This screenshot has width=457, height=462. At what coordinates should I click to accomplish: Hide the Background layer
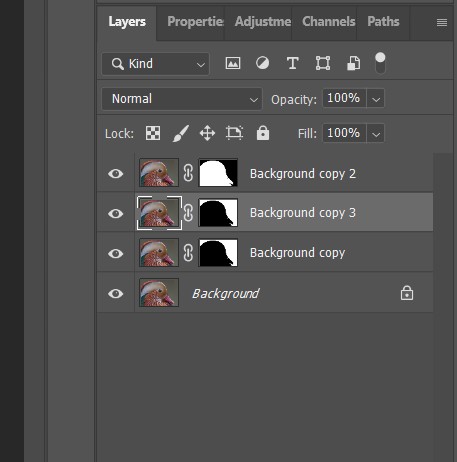(x=116, y=293)
